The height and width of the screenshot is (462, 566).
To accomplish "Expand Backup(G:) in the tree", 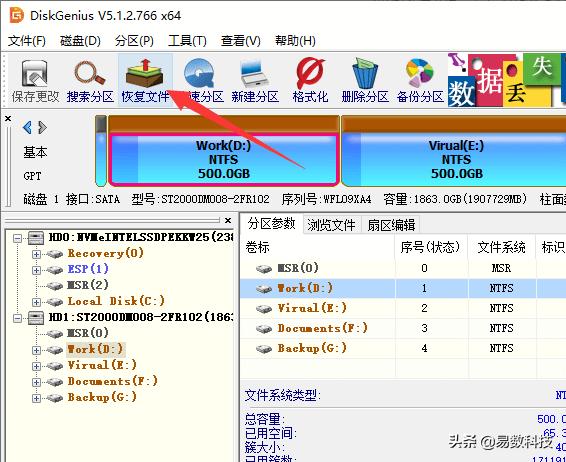I will coord(36,398).
